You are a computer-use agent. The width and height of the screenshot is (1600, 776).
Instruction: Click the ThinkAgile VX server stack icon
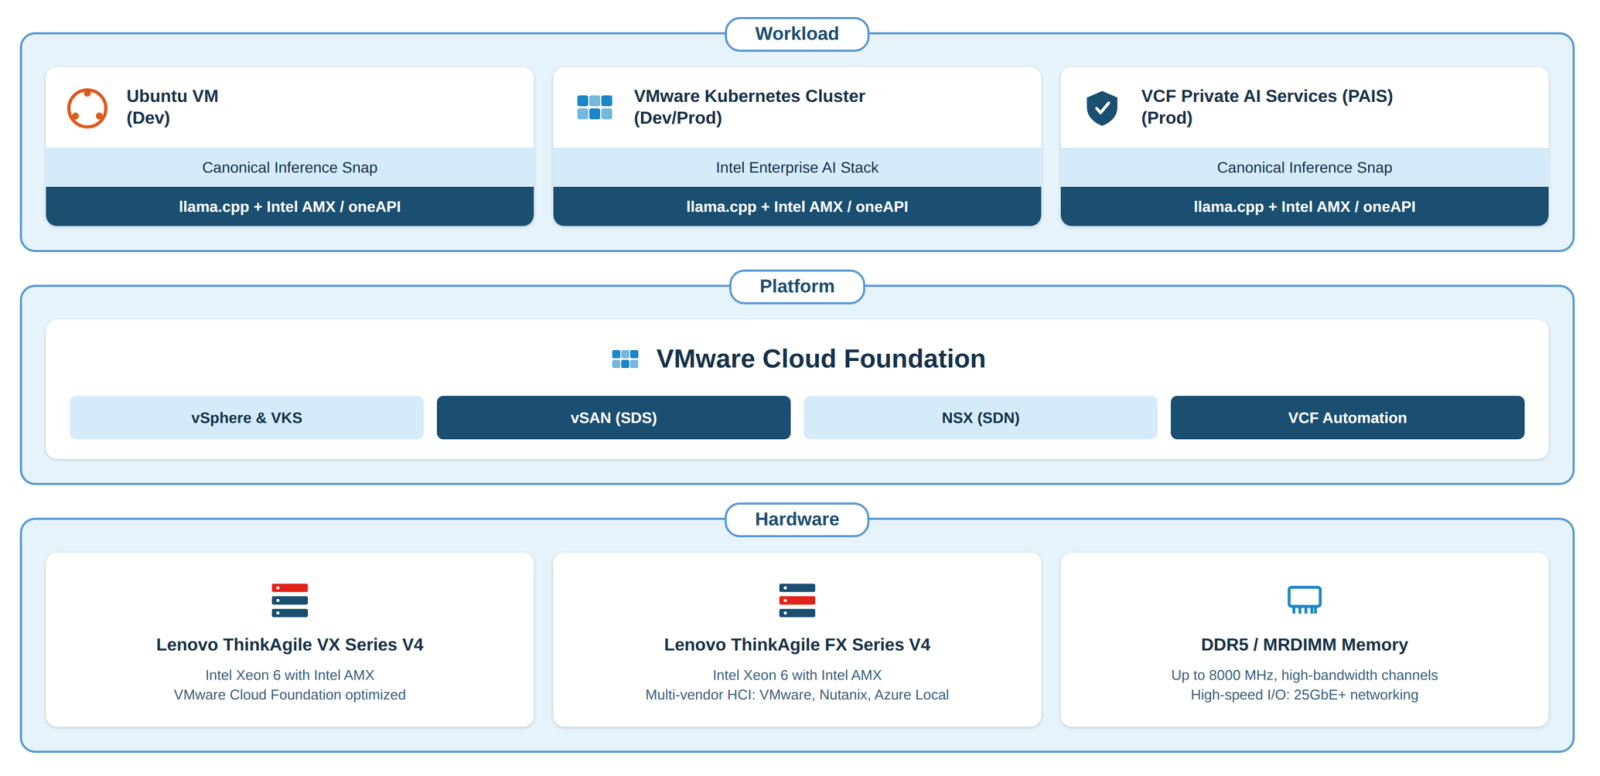coord(290,600)
